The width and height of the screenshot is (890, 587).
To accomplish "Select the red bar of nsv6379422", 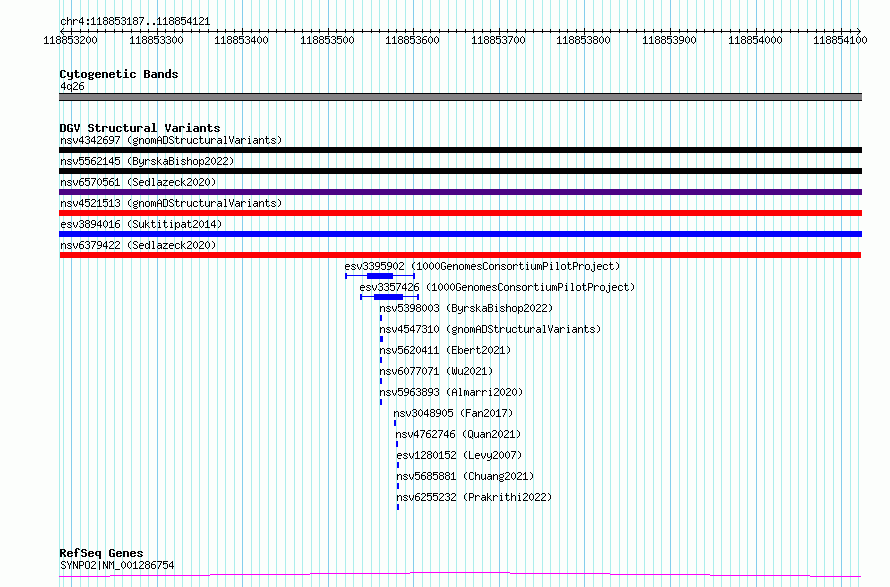I will (460, 255).
